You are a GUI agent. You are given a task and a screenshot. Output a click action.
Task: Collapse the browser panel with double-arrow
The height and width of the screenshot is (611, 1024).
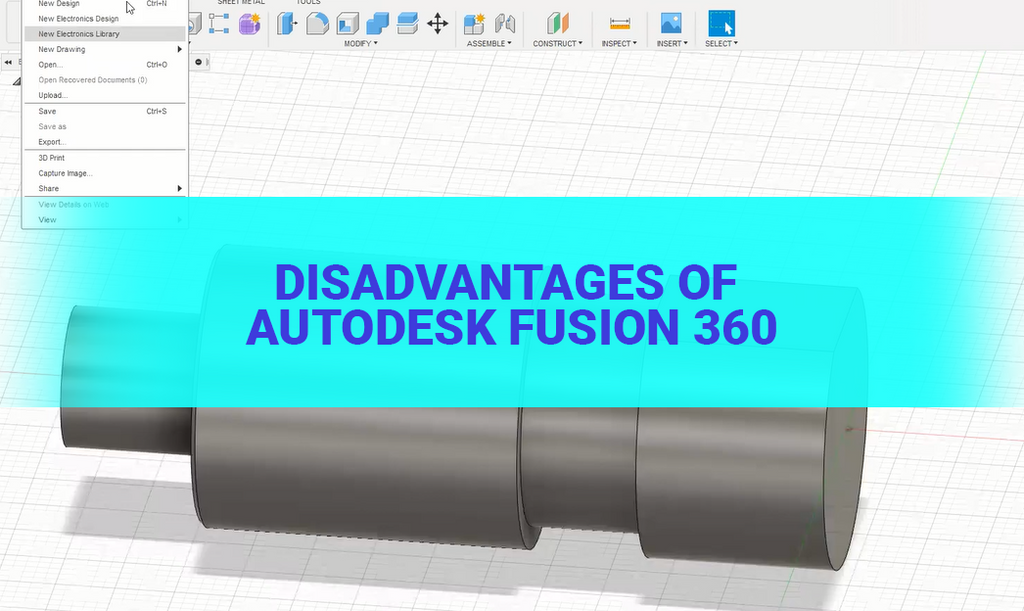click(8, 63)
